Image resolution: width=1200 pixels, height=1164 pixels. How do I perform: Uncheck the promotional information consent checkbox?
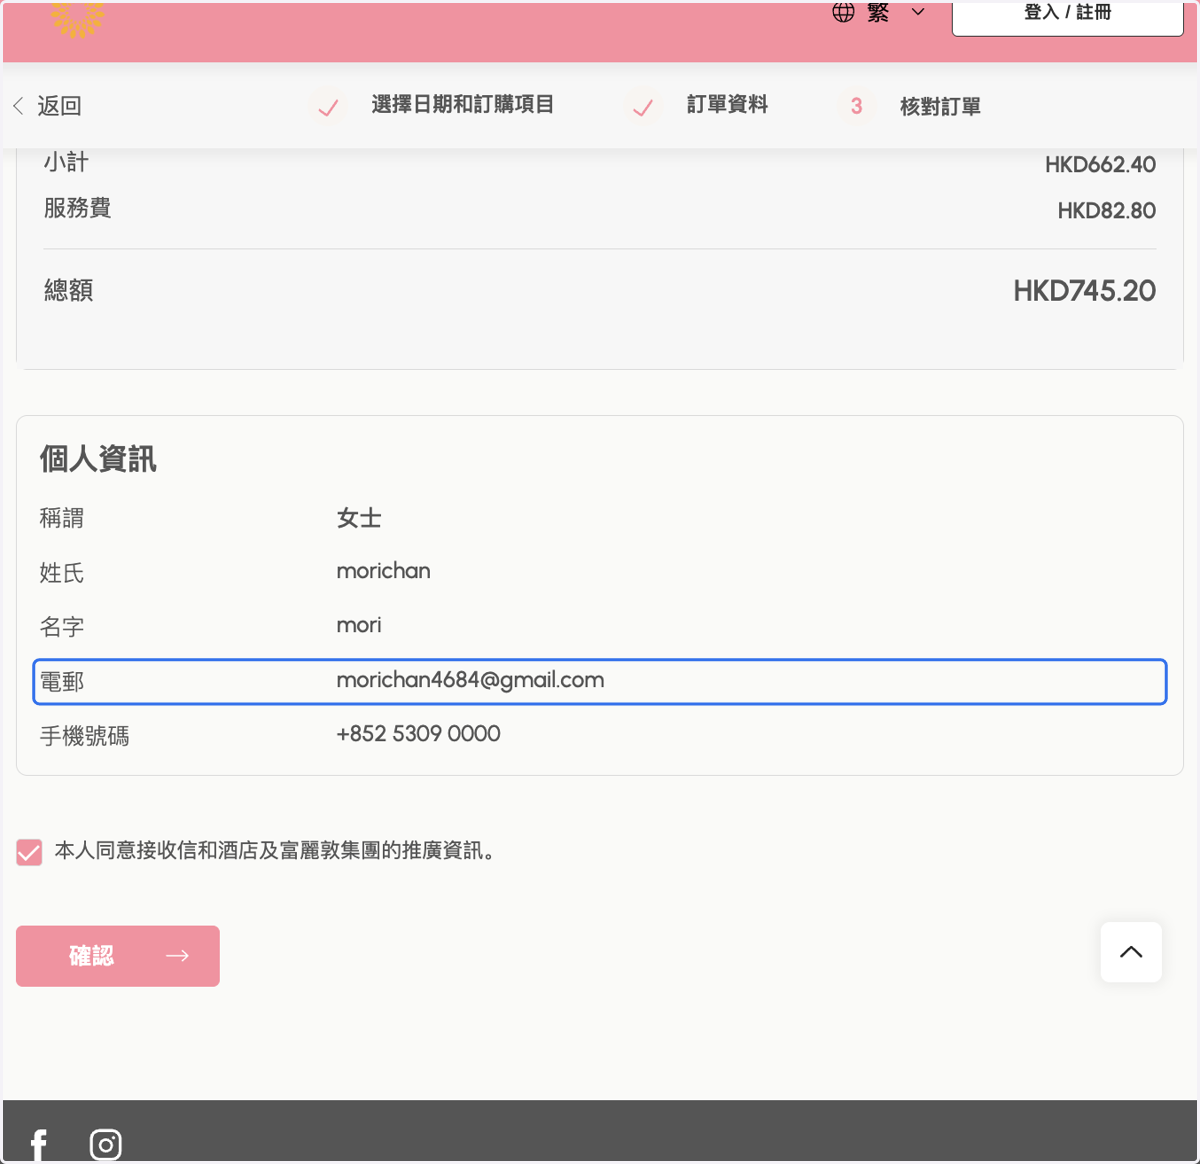point(29,852)
